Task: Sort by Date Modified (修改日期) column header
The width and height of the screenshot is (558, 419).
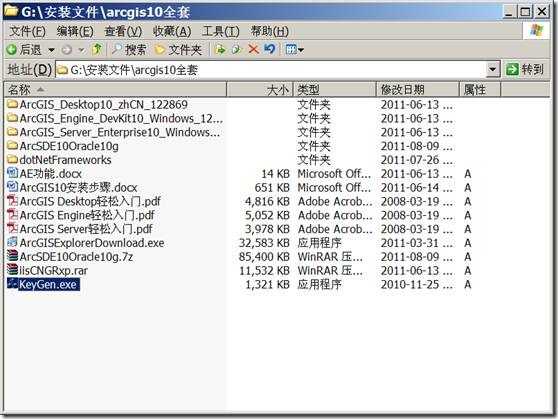Action: [x=417, y=89]
